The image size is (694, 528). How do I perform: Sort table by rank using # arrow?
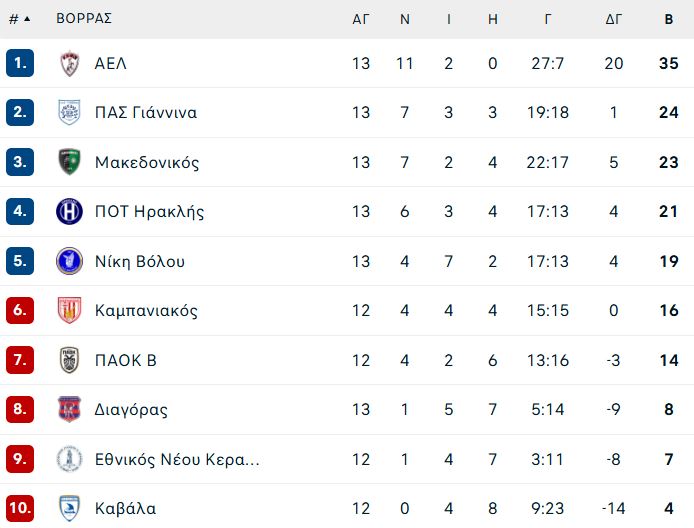tap(19, 19)
